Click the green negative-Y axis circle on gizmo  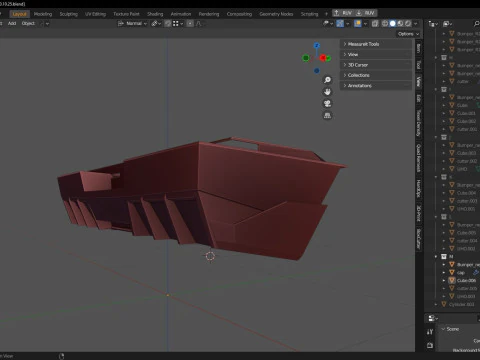point(305,58)
